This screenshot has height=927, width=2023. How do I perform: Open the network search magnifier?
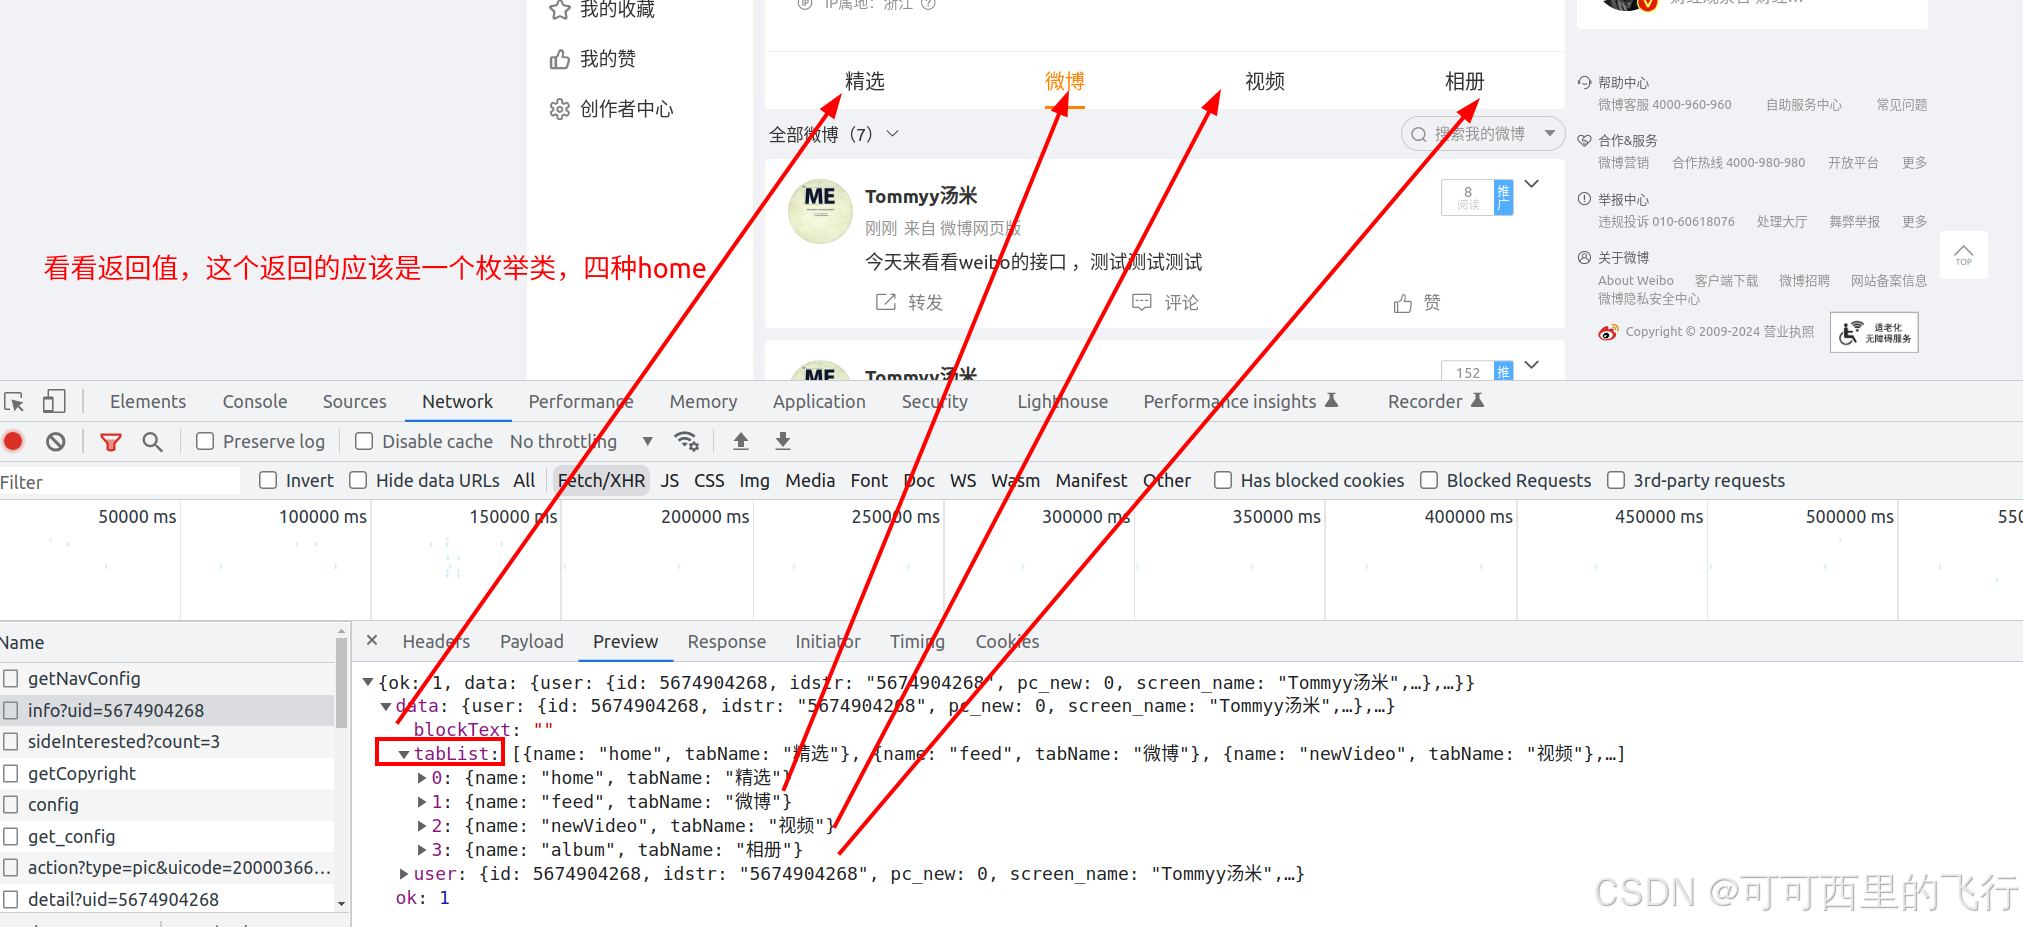pos(152,441)
